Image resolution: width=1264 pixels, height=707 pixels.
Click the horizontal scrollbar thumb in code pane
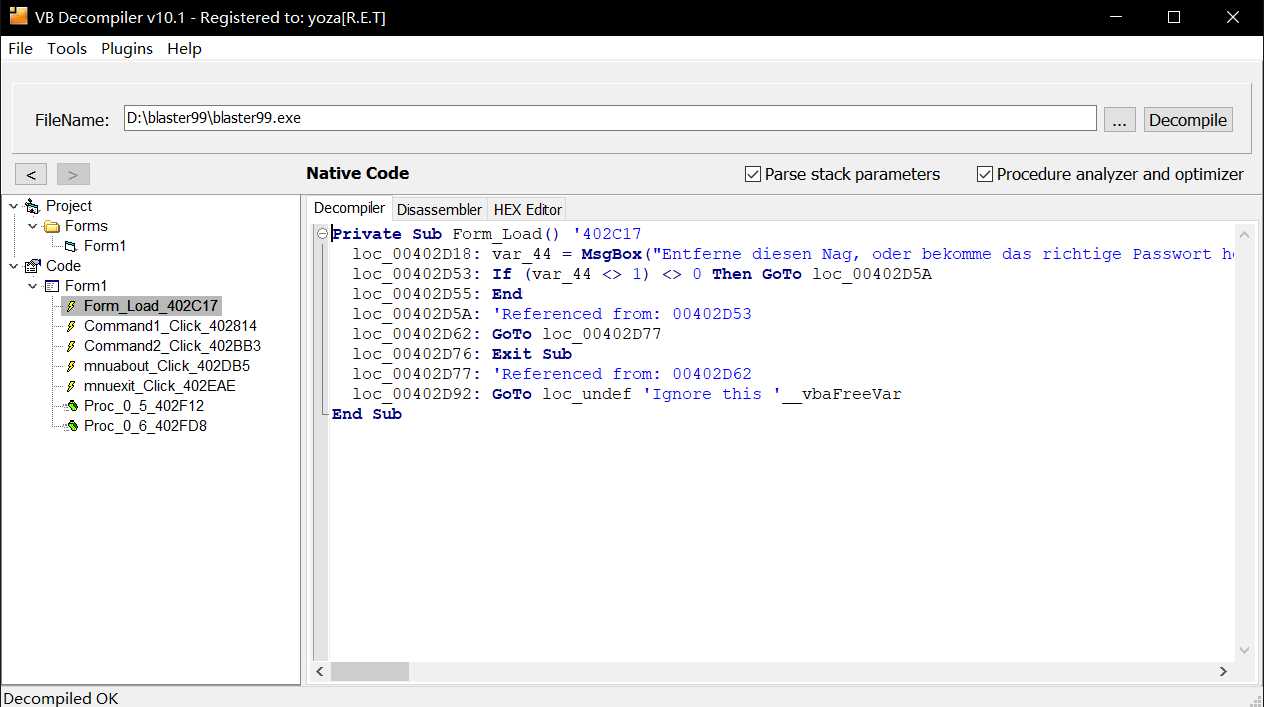[x=370, y=672]
